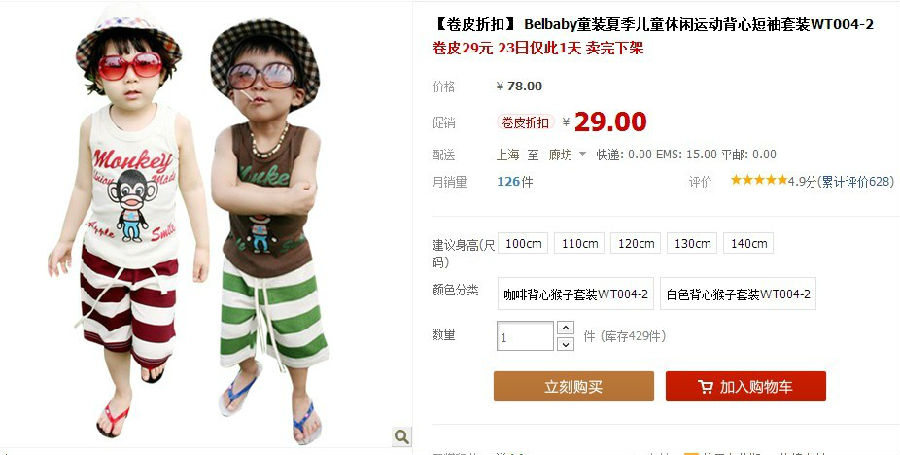The width and height of the screenshot is (900, 455).
Task: Click the 126件 monthly sales link
Action: point(515,182)
